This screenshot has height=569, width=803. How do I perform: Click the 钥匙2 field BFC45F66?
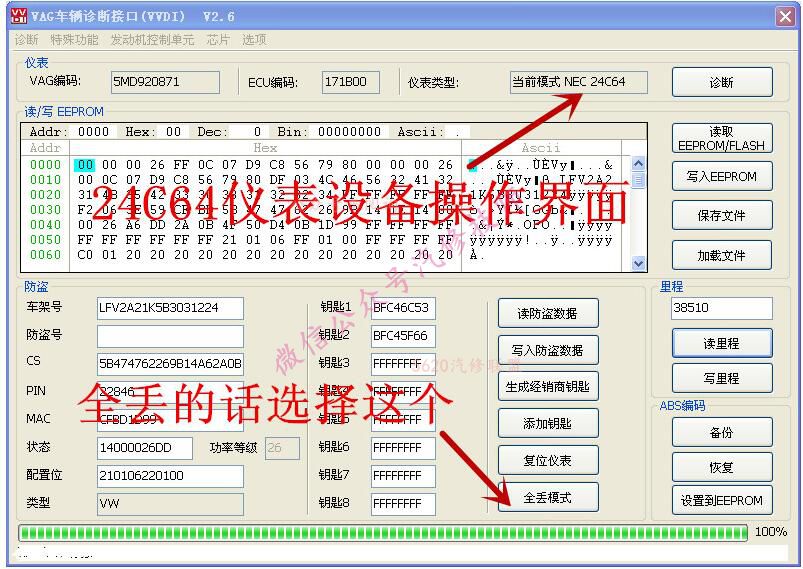click(404, 336)
